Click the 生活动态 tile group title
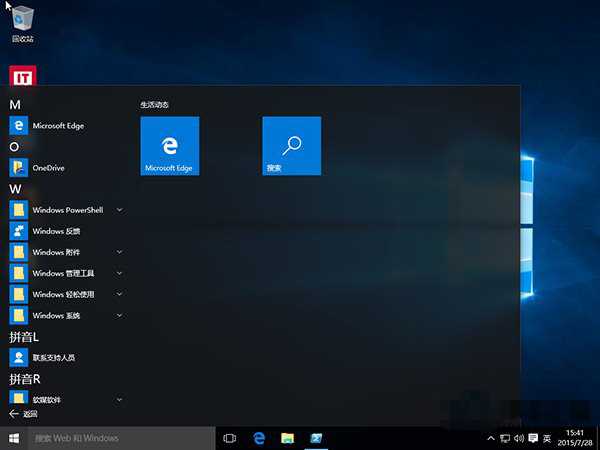This screenshot has height=450, width=600. coord(154,104)
